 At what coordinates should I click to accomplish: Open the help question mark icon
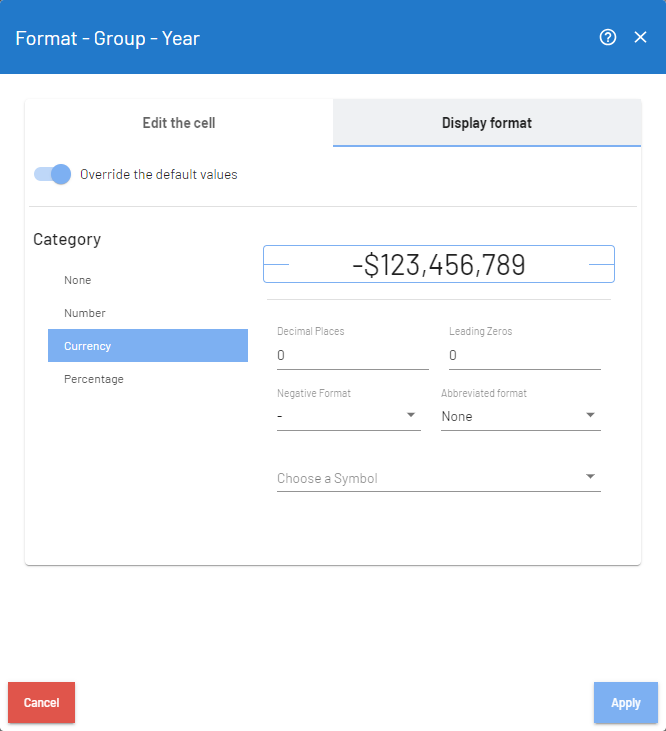[x=607, y=38]
